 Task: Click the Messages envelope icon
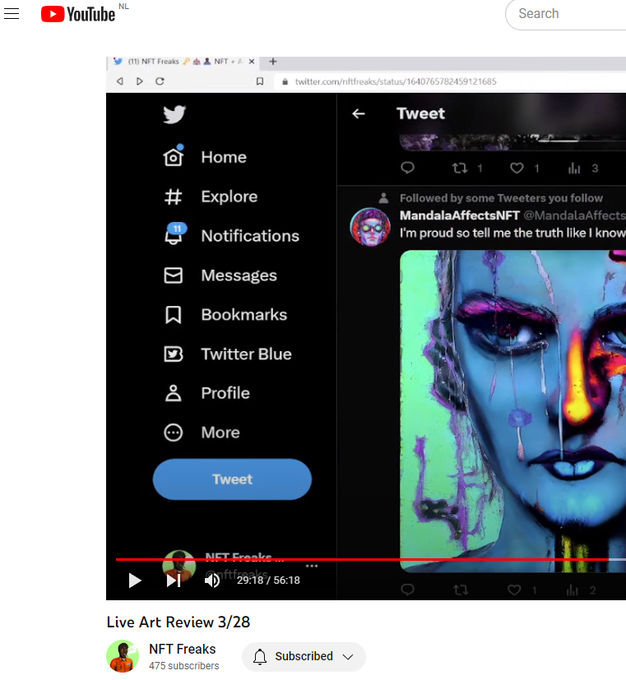[173, 275]
